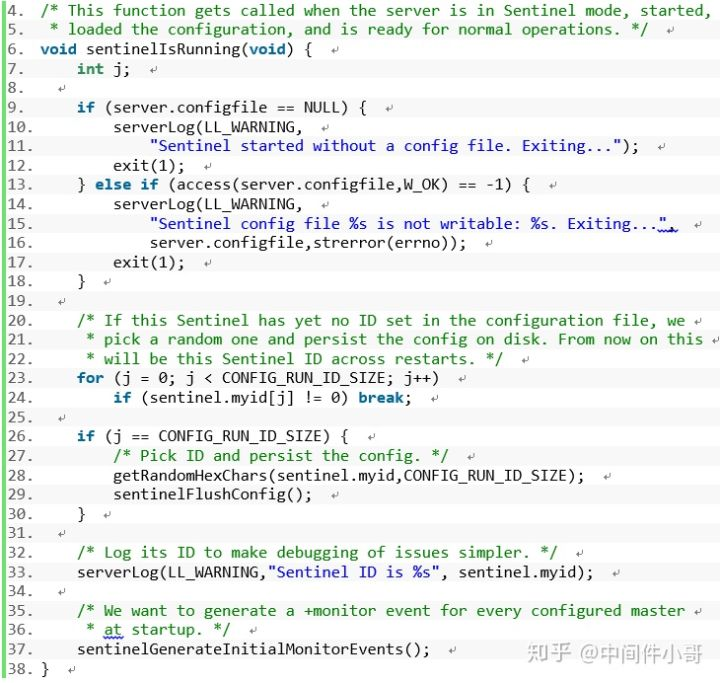Click comment 'pick a random one and persist'

point(235,340)
